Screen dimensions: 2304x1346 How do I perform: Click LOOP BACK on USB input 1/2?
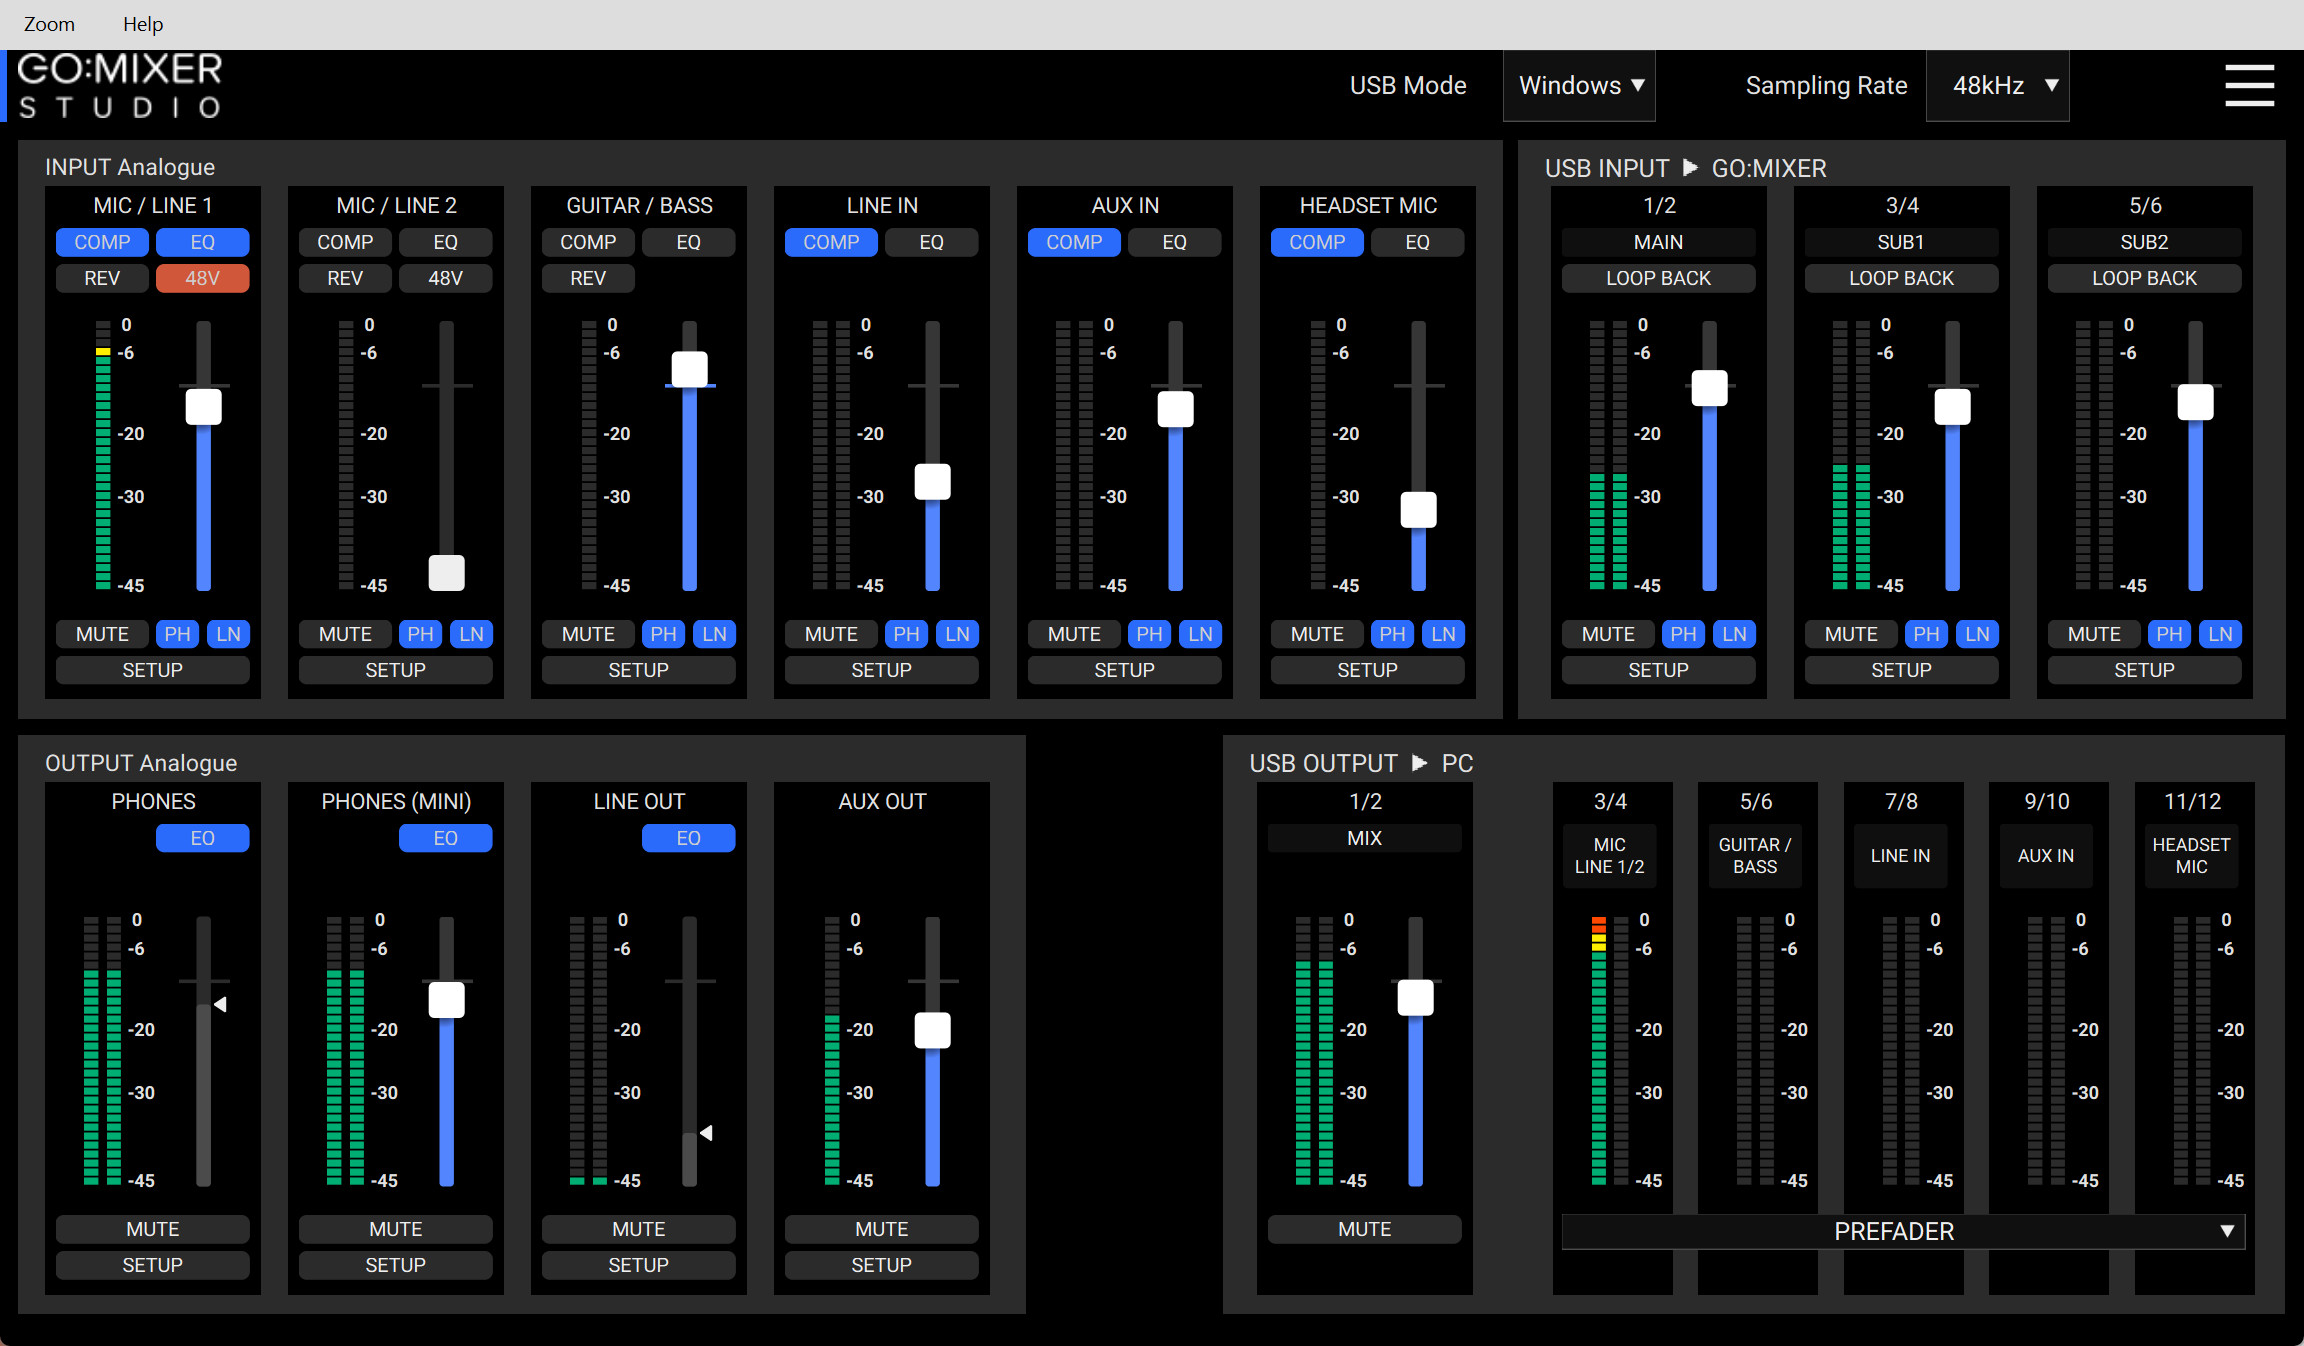pyautogui.click(x=1658, y=278)
